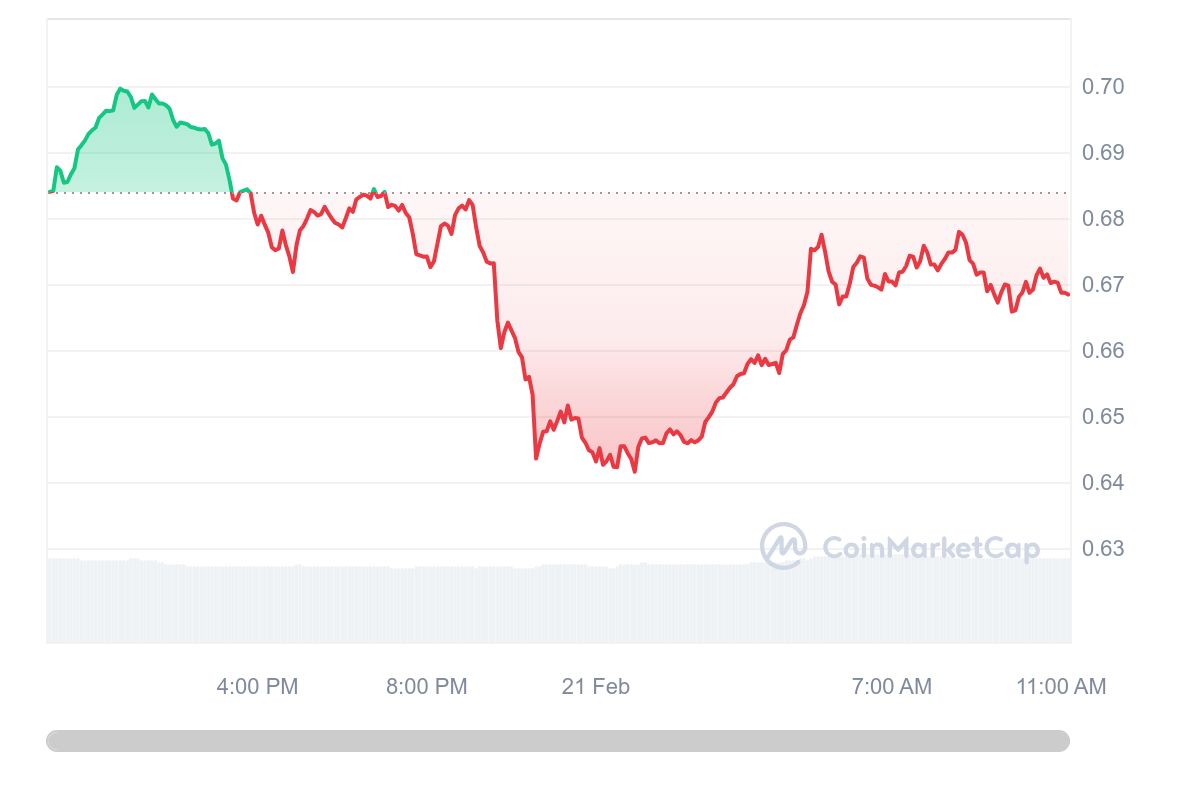Viewport: 1200px width, 800px height.
Task: Click the 0.63 price axis label
Action: click(x=1103, y=549)
